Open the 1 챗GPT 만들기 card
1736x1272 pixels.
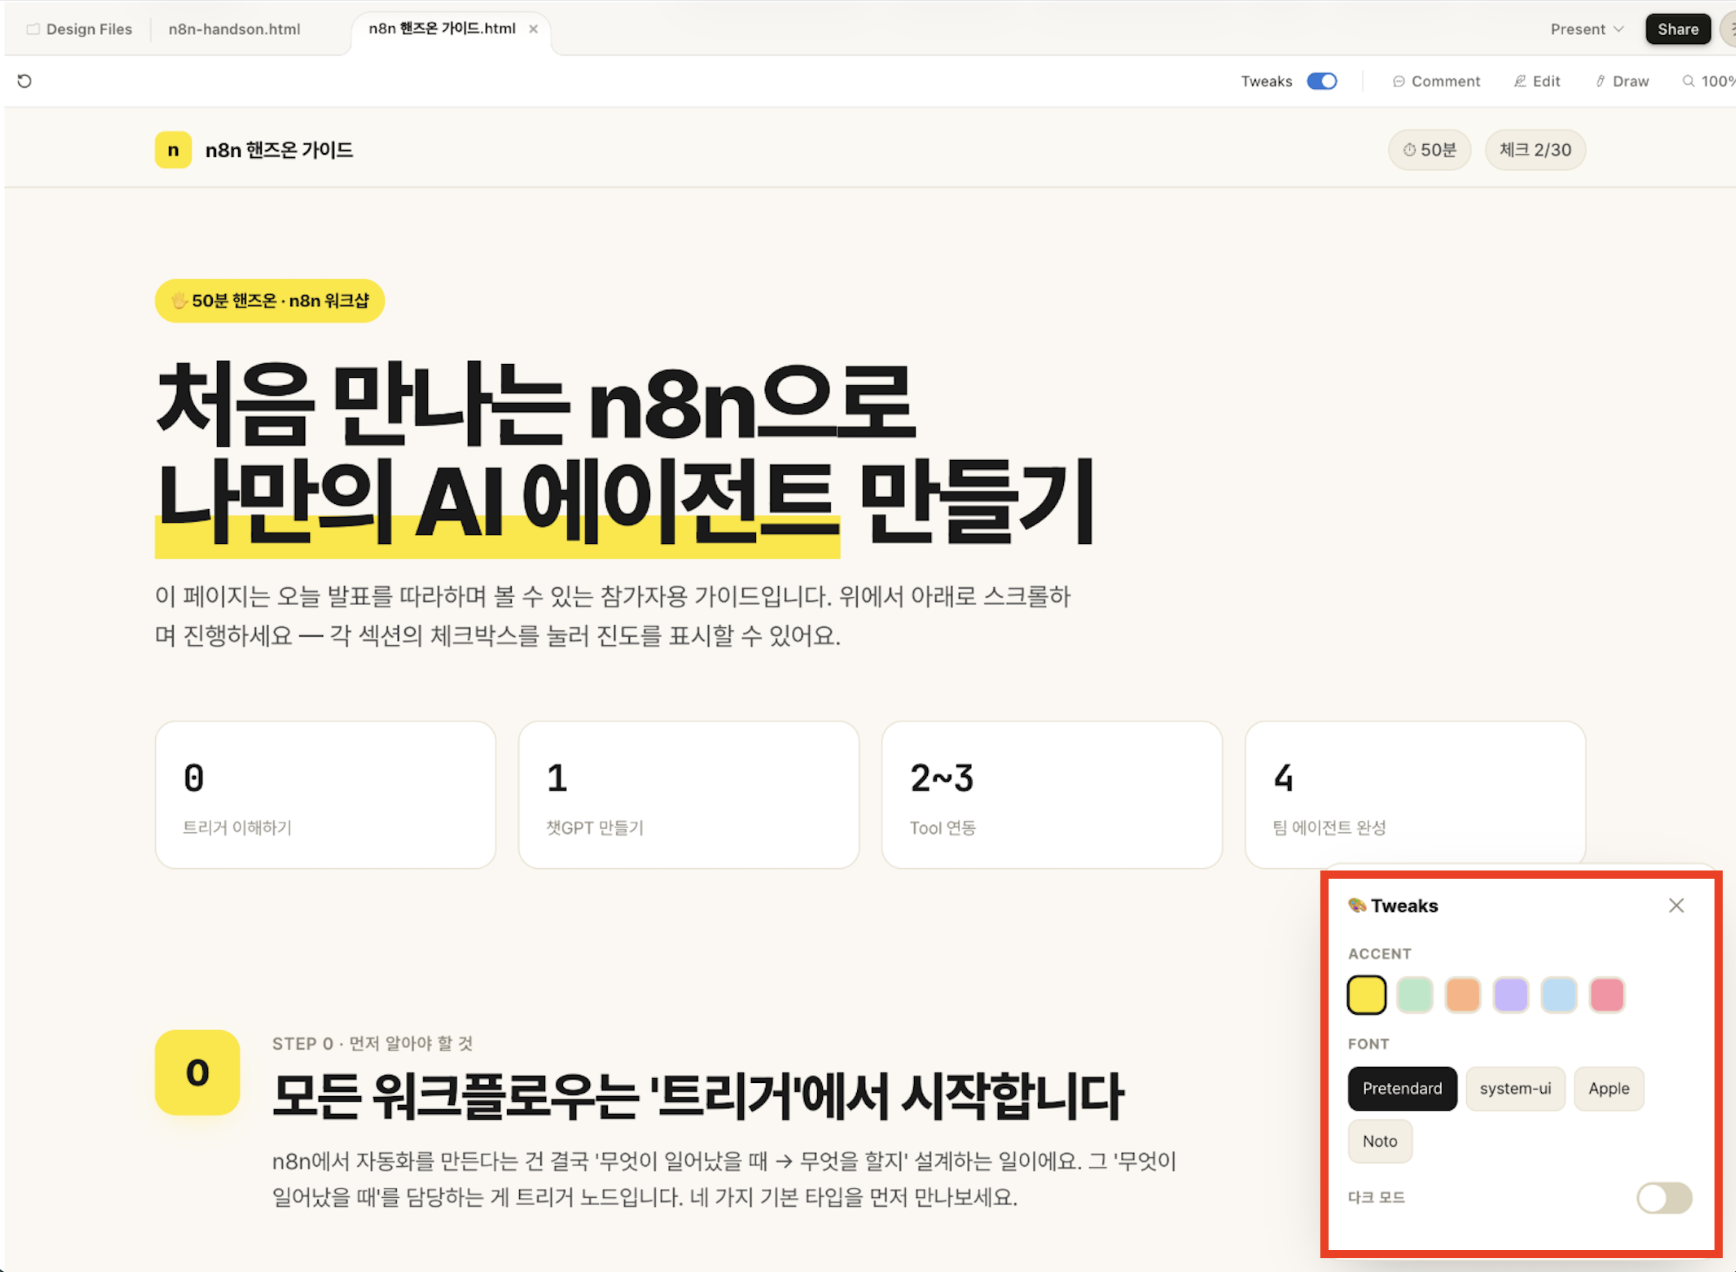coord(689,795)
